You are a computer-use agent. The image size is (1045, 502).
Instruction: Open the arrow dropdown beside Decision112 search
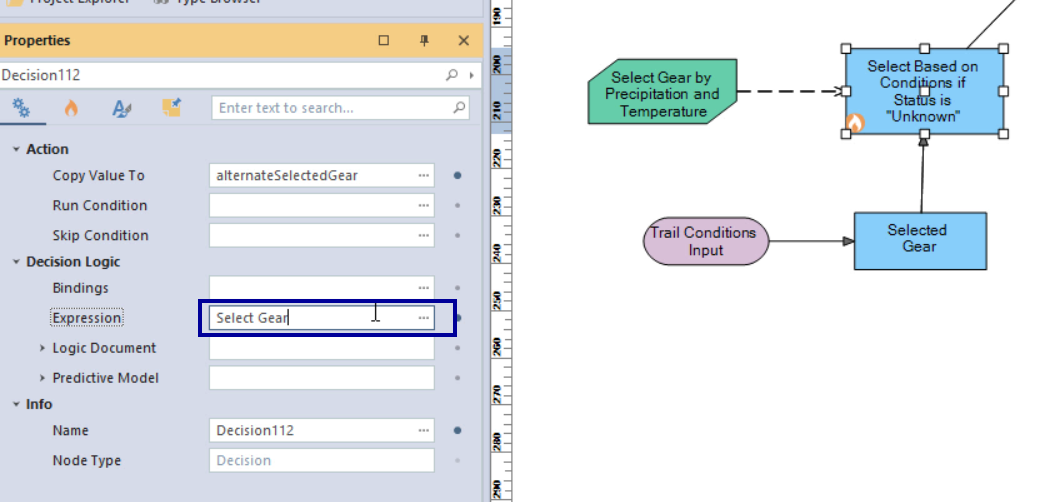click(x=472, y=75)
